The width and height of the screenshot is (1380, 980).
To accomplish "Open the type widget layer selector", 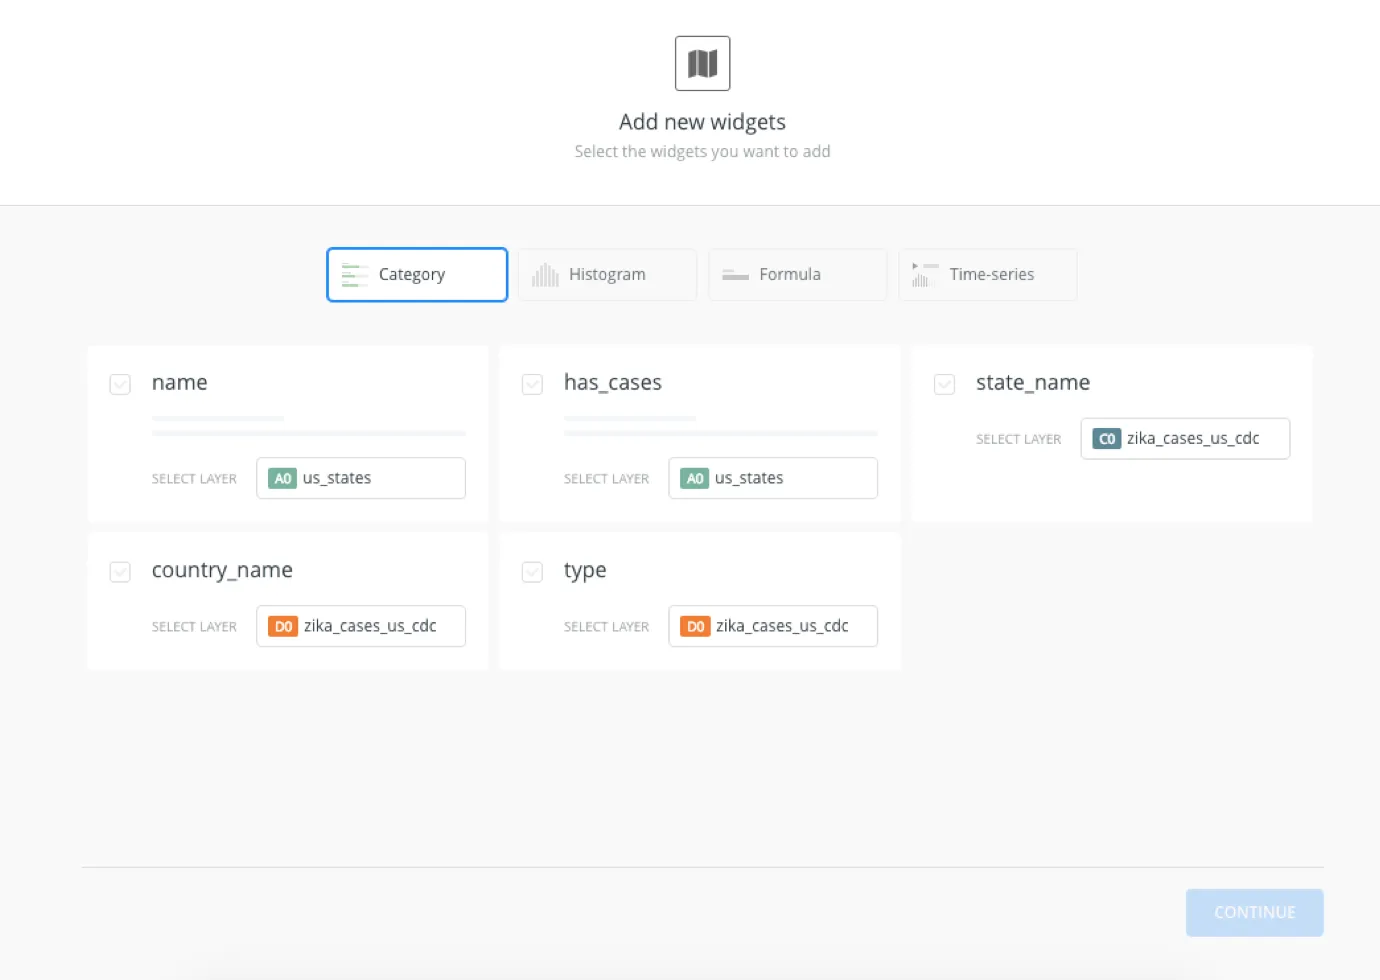I will [773, 626].
